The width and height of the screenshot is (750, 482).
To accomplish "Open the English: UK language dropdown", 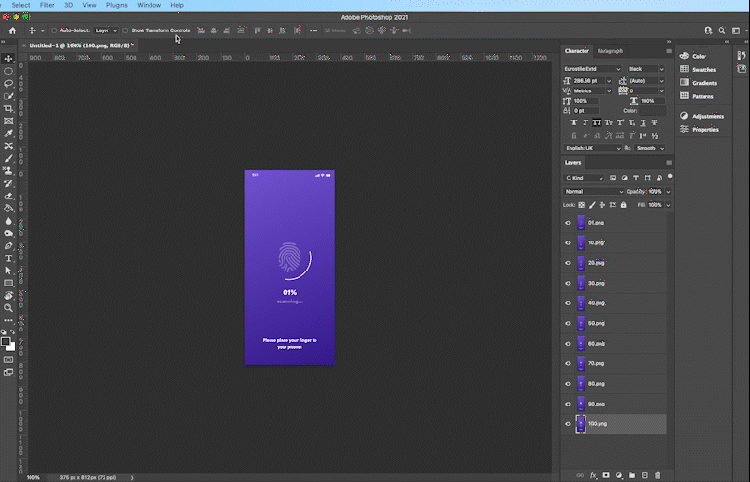I will coord(592,148).
